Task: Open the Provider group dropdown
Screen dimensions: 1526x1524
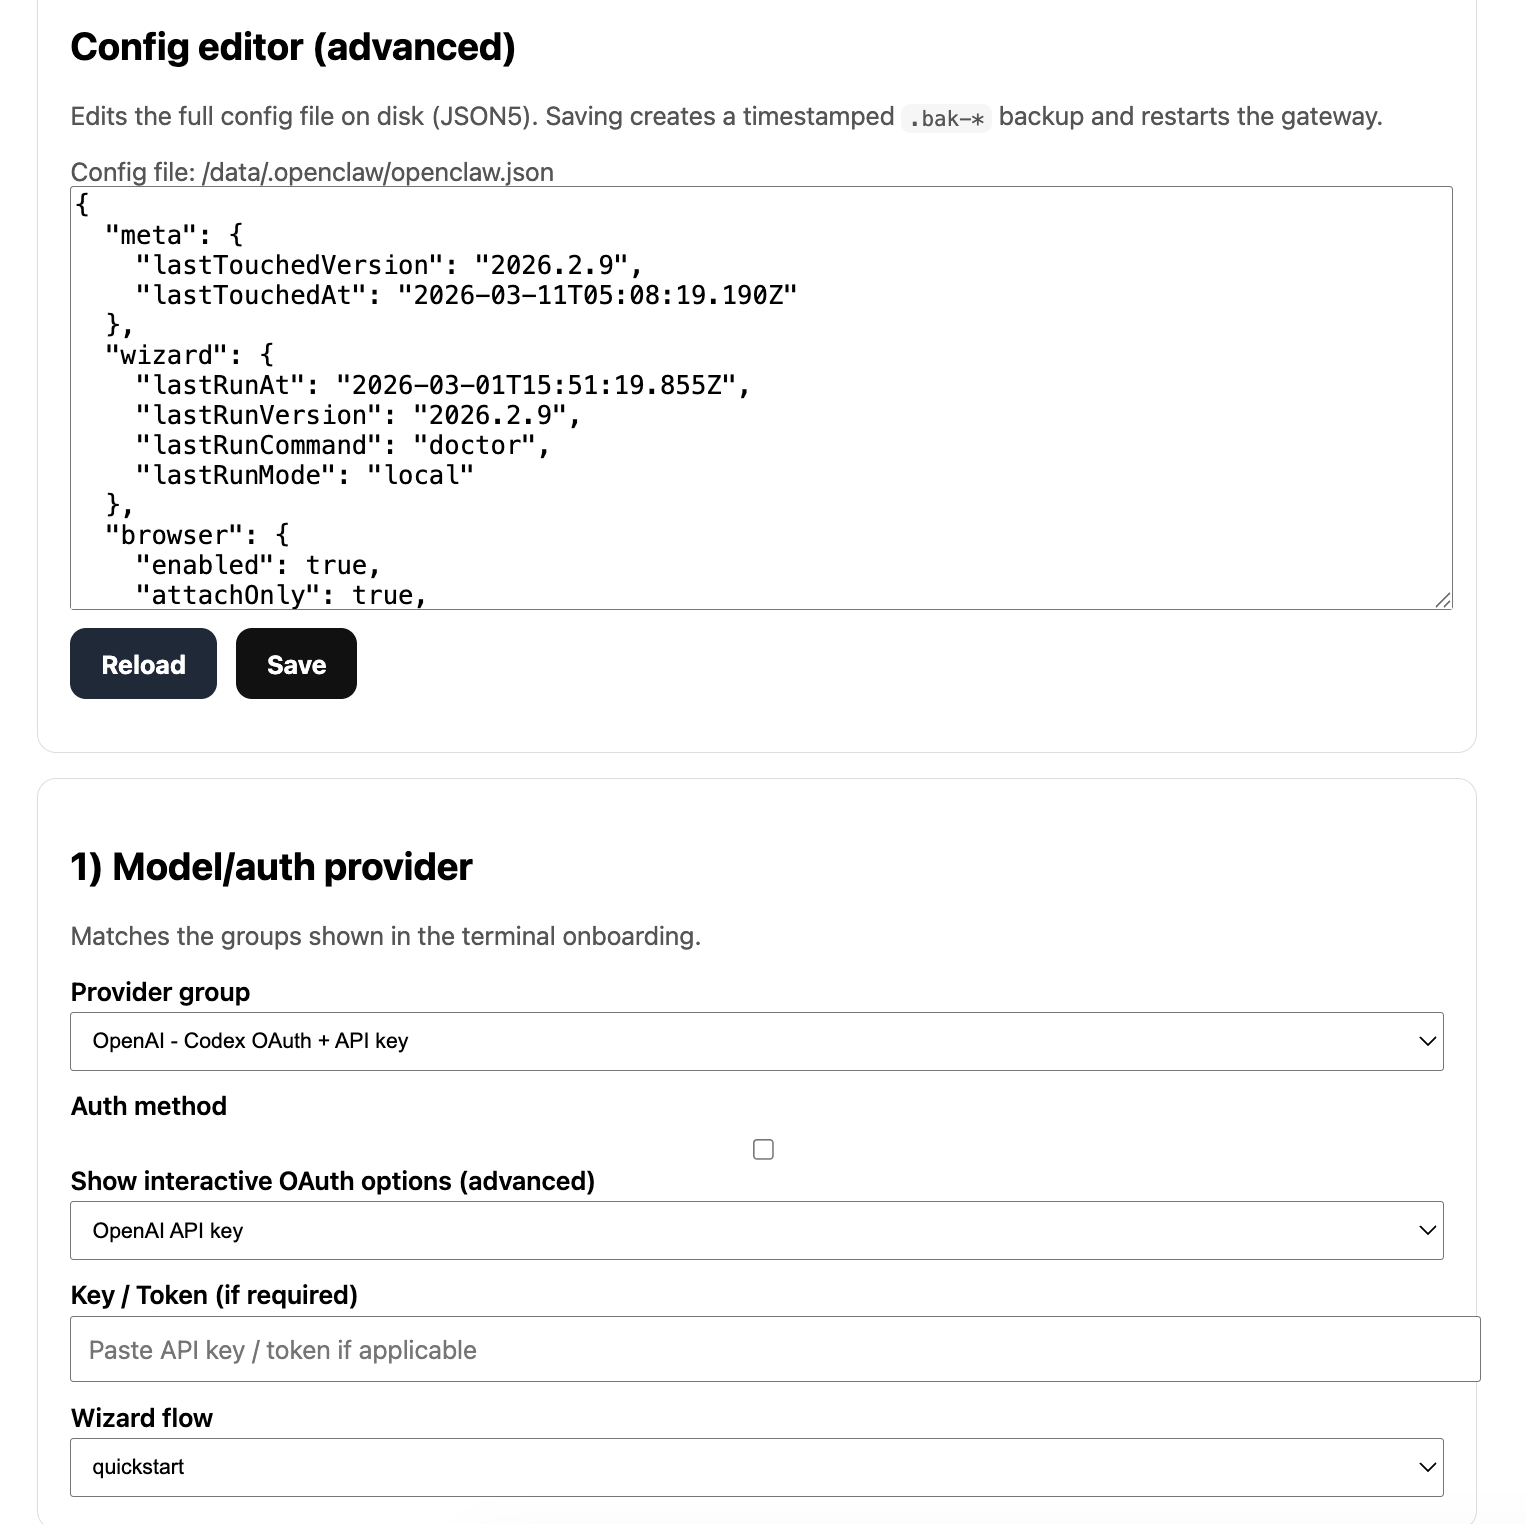Action: click(756, 1041)
